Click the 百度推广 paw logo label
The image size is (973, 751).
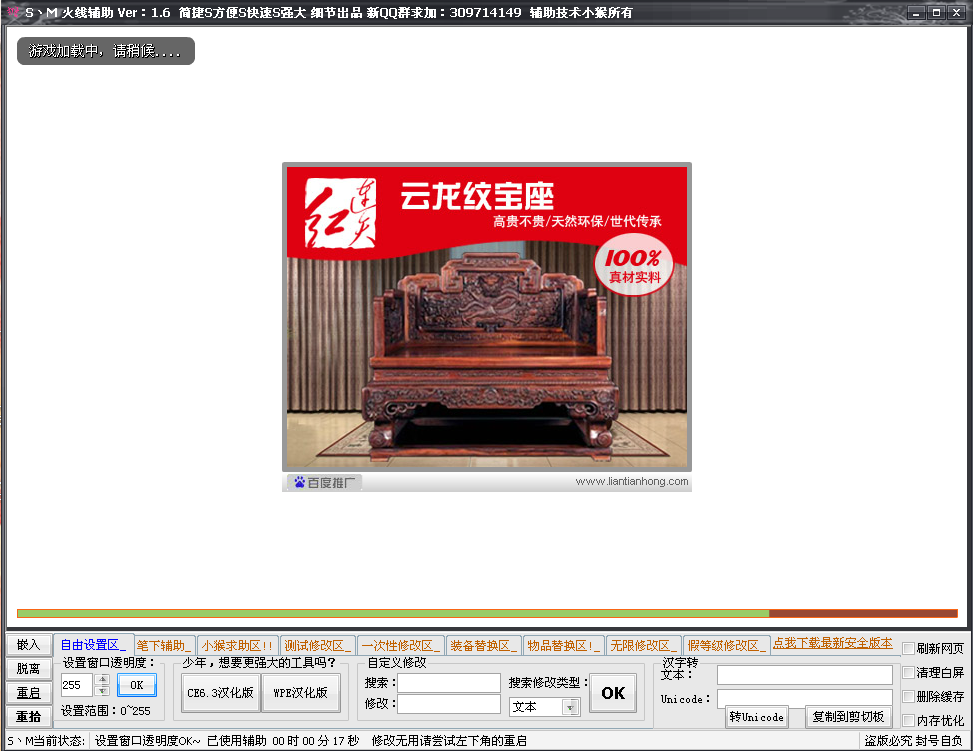point(325,482)
